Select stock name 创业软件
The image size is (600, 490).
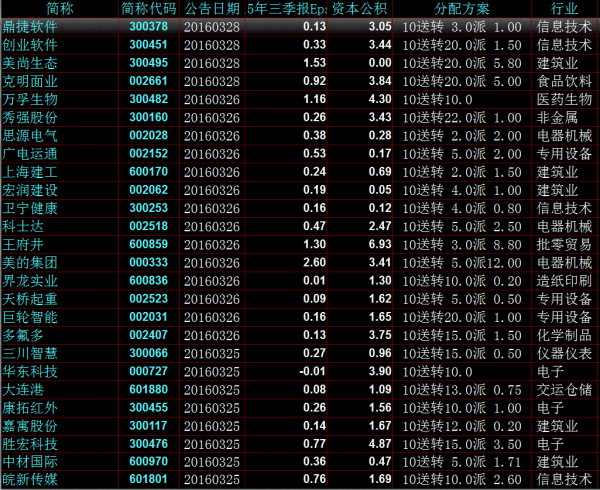coord(30,45)
